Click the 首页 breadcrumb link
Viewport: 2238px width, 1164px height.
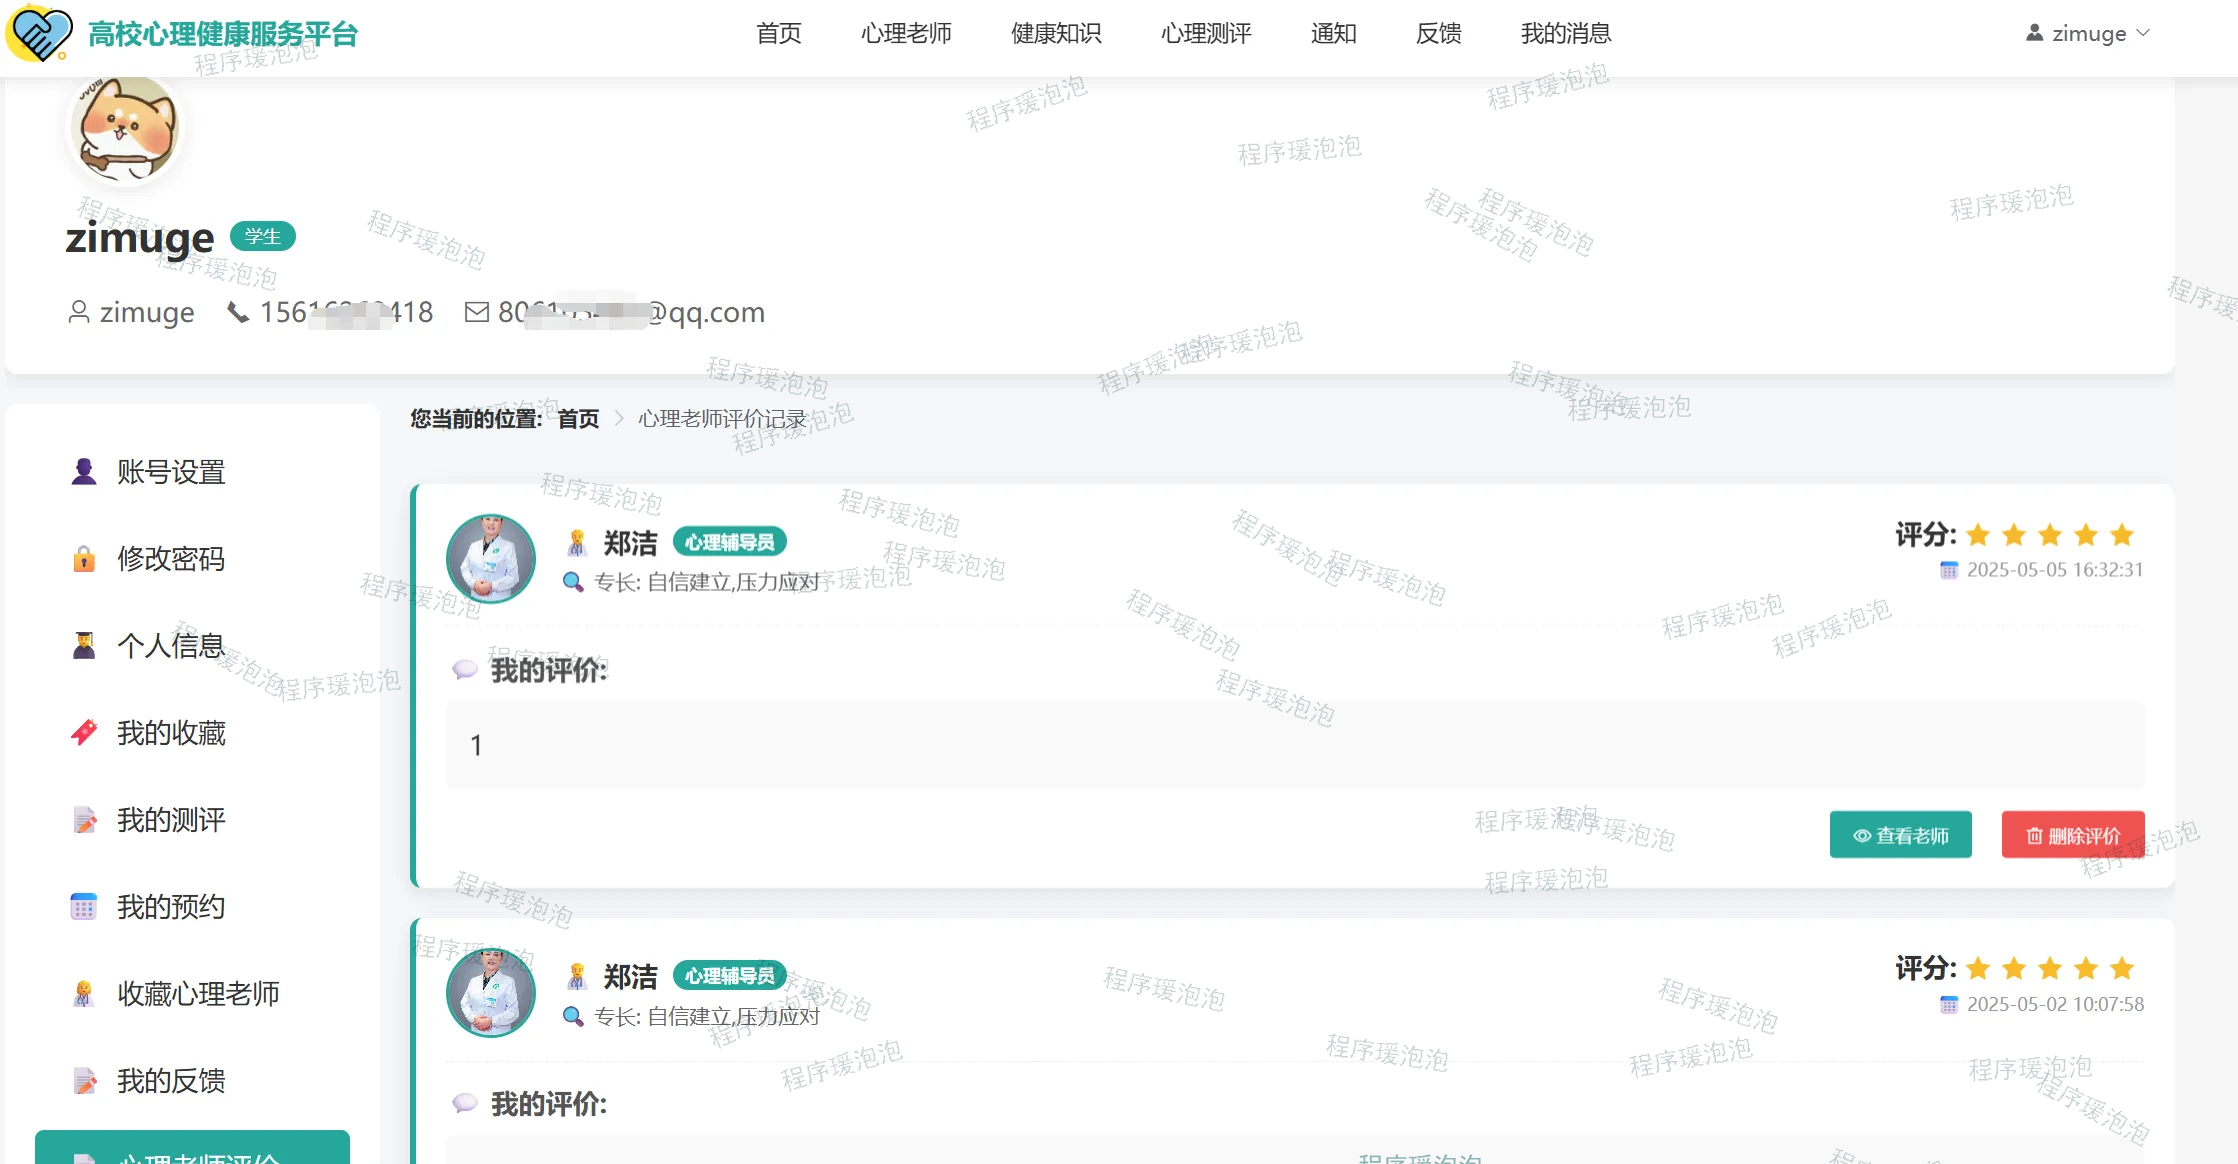coord(578,419)
